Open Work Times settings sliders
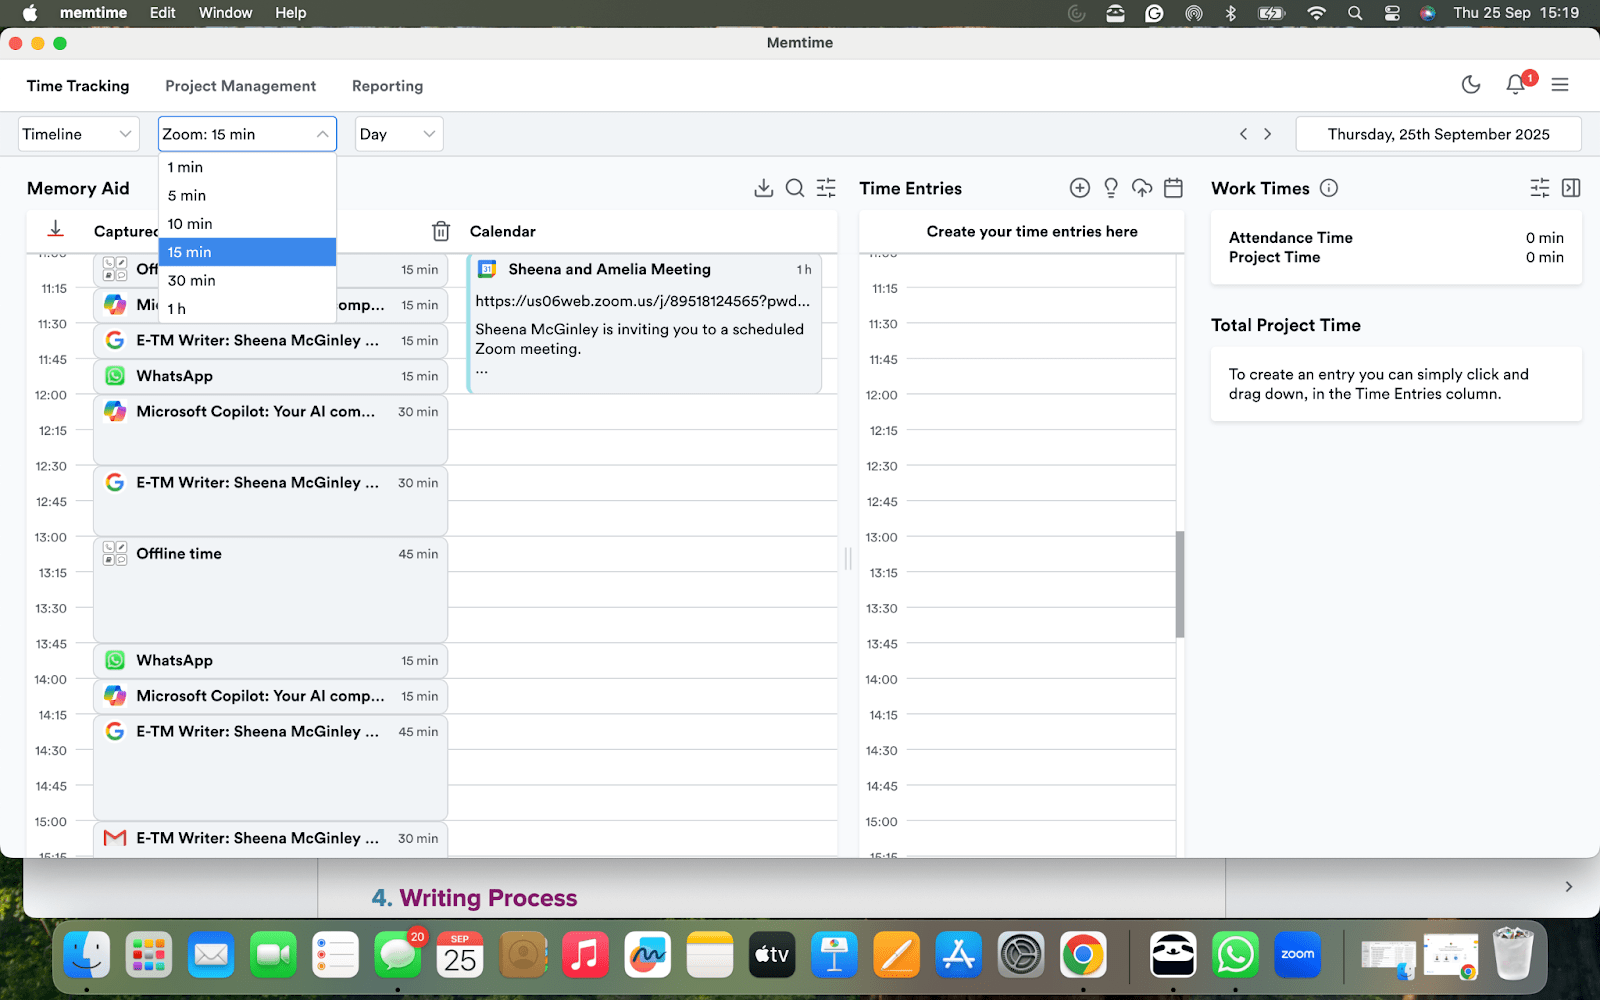Viewport: 1600px width, 1000px height. [1540, 188]
